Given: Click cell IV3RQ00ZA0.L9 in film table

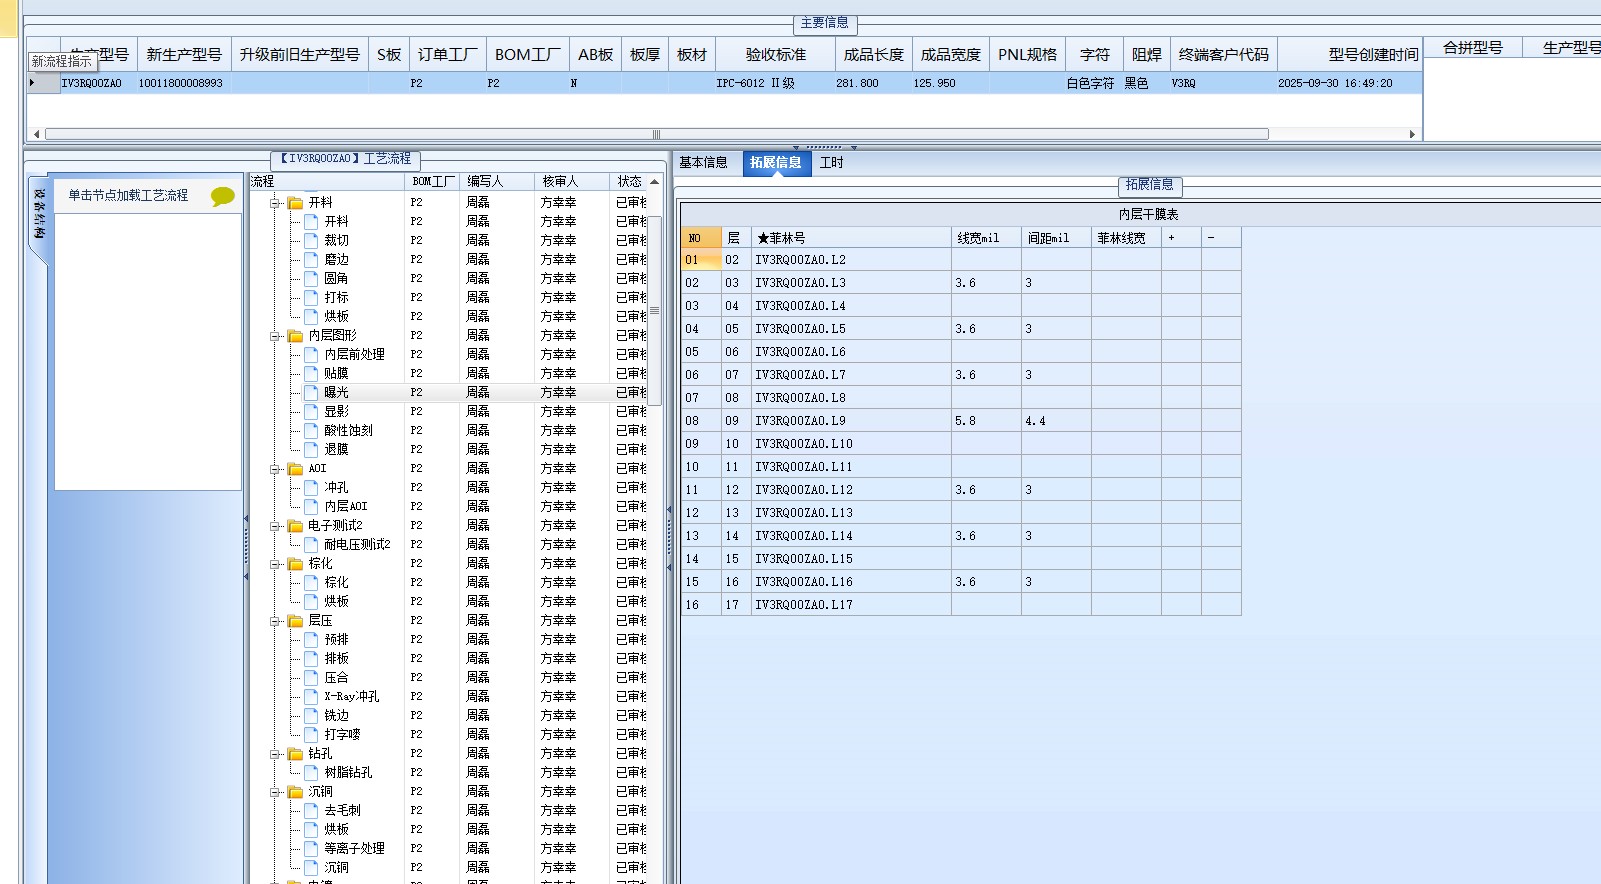Looking at the screenshot, I should tap(851, 421).
